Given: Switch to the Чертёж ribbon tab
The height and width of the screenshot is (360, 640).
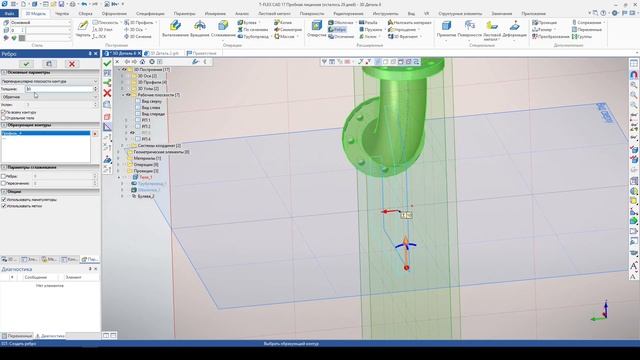Looking at the screenshot, I should [x=62, y=13].
